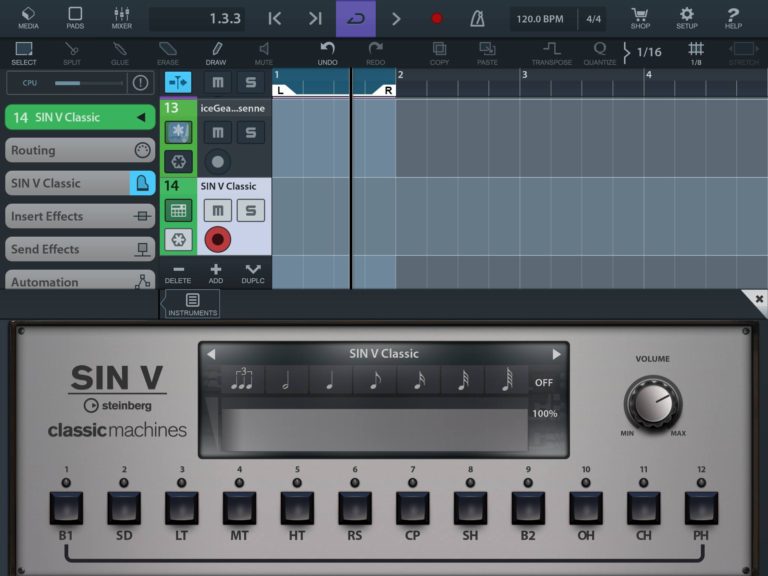Toggle global solo for all tracks
The height and width of the screenshot is (576, 768).
click(x=250, y=82)
